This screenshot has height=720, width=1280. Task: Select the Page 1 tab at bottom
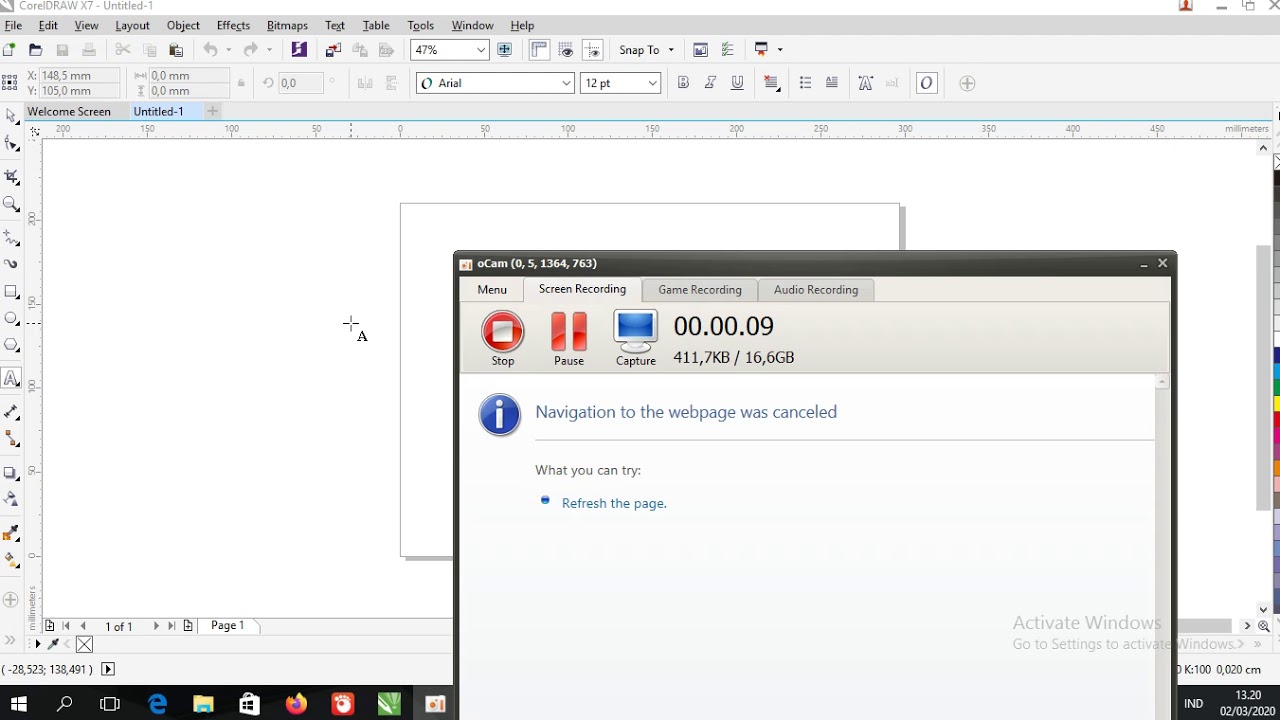point(228,626)
